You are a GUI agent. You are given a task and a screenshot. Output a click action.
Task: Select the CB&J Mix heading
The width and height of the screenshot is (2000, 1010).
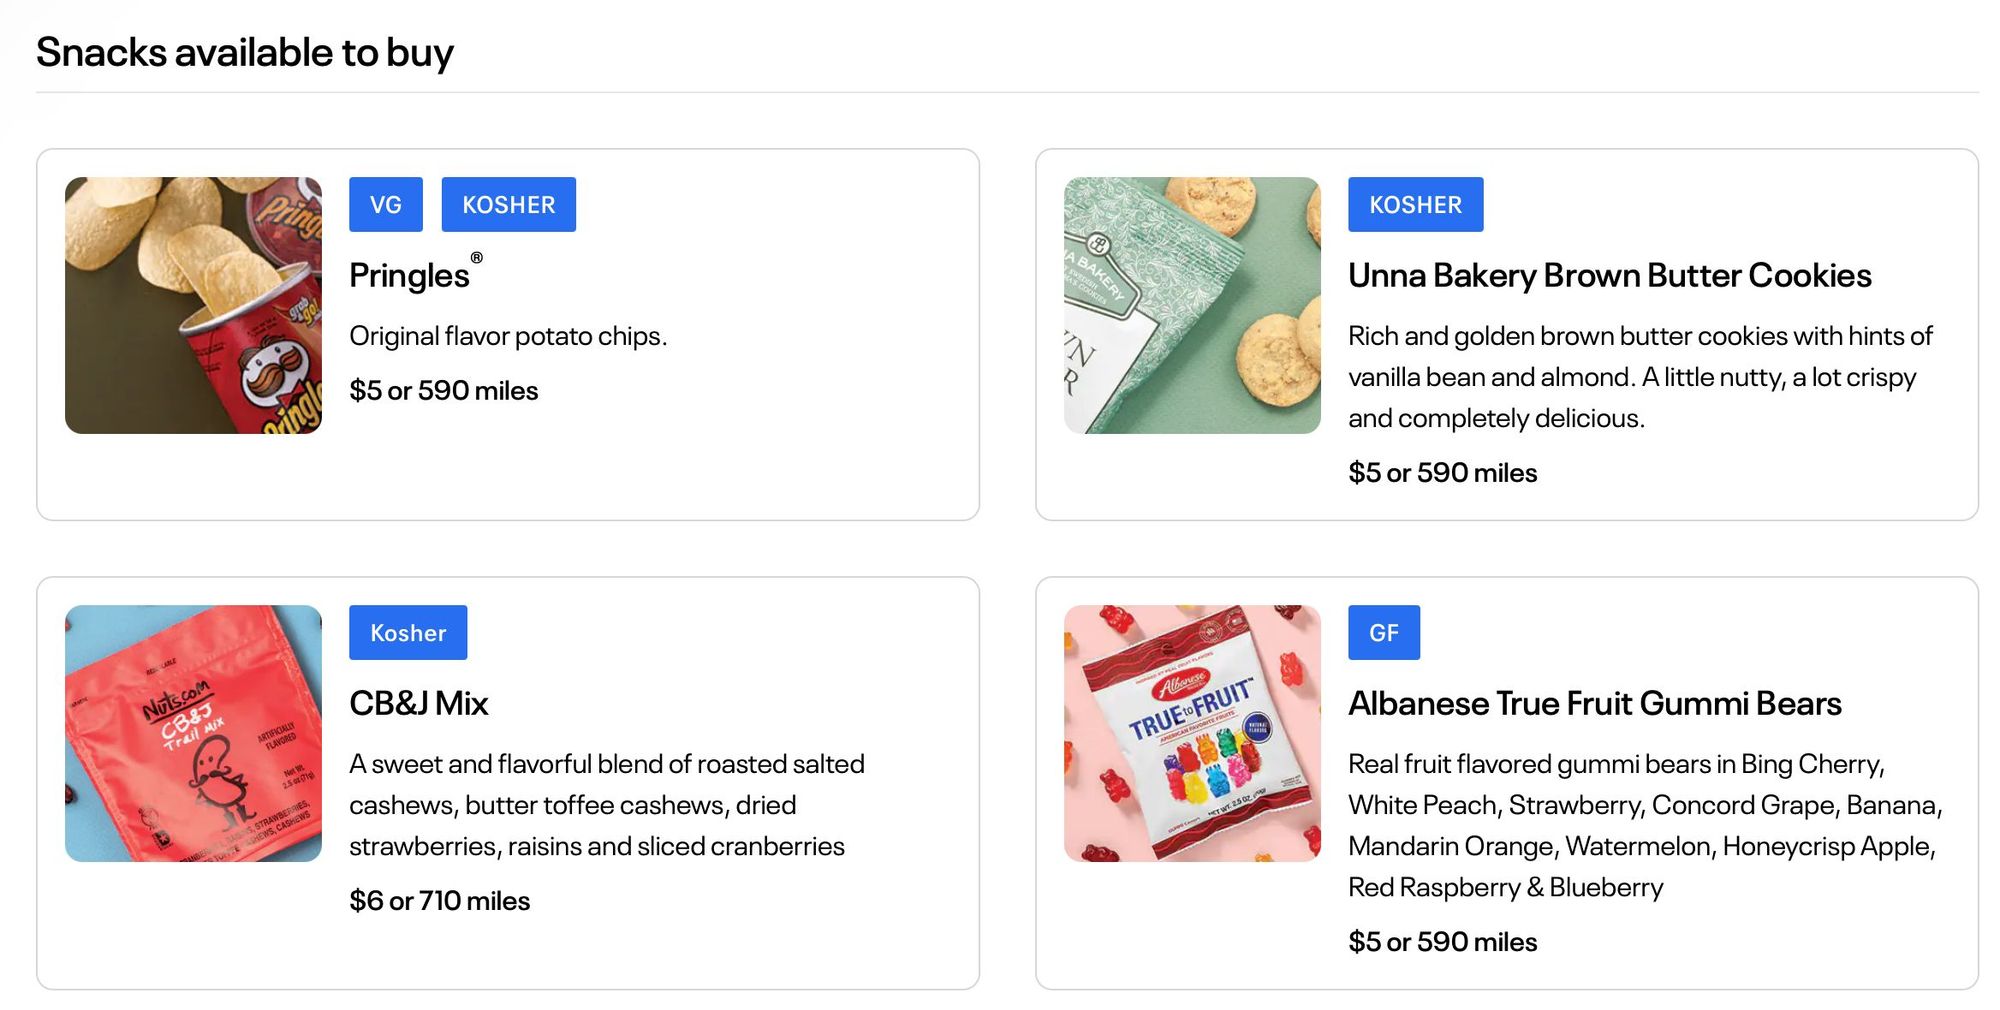[419, 703]
